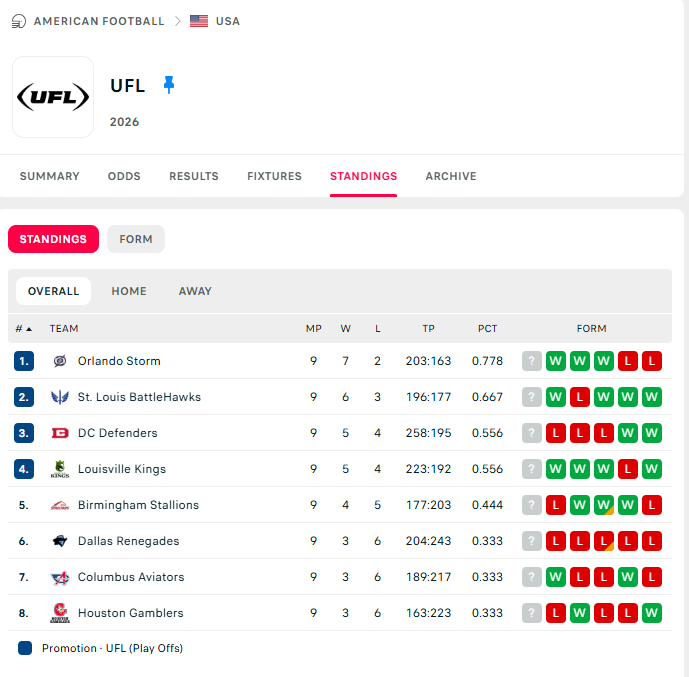Click the DC Defenders team logo
689x677 pixels.
(x=60, y=433)
